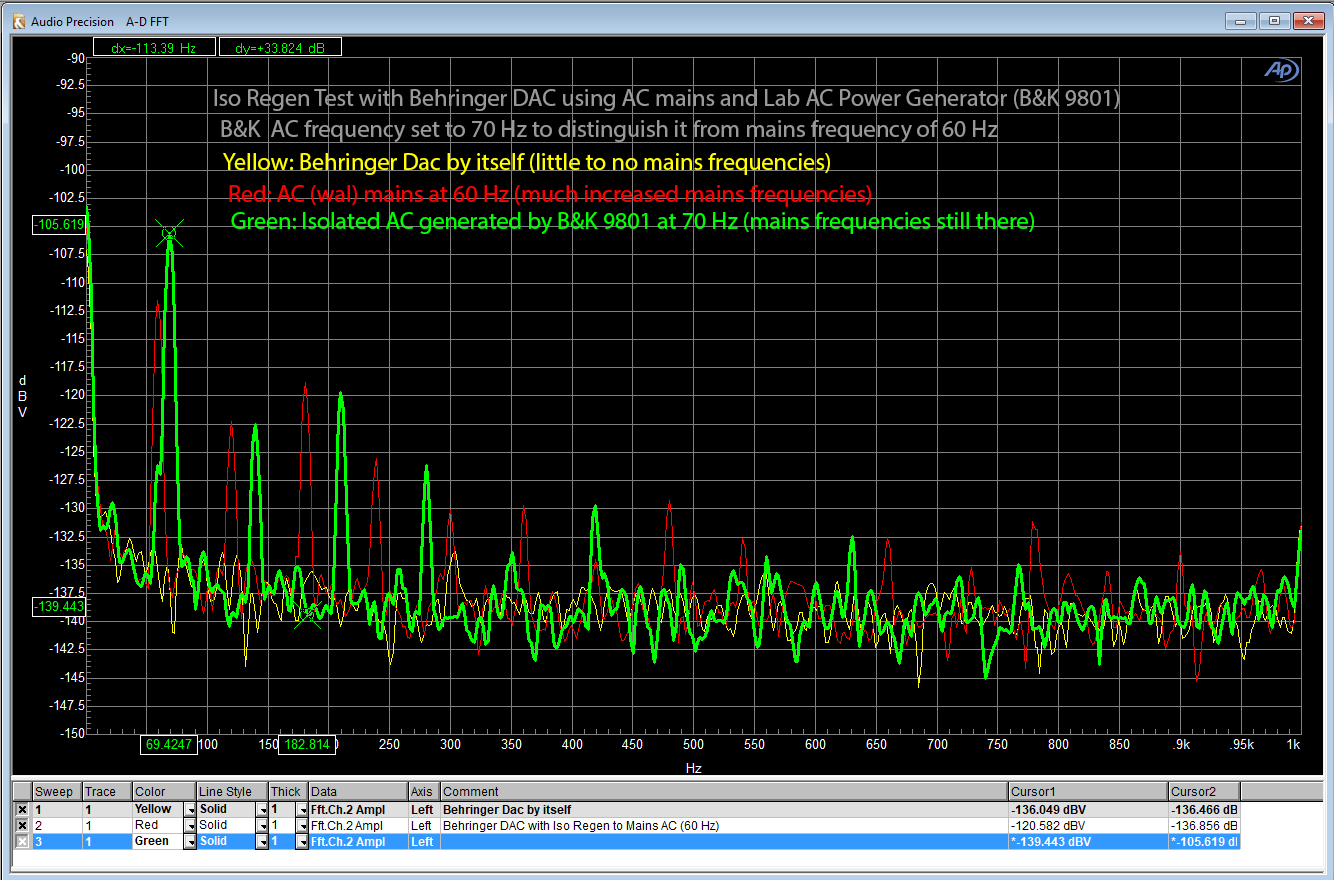This screenshot has height=880, width=1334.
Task: Open Color dropdown for the Red trace
Action: pos(190,825)
